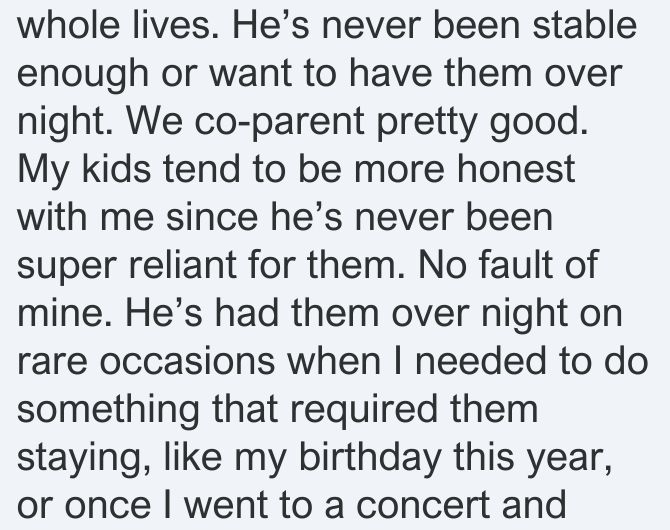Click the word "mine."

click(x=64, y=312)
